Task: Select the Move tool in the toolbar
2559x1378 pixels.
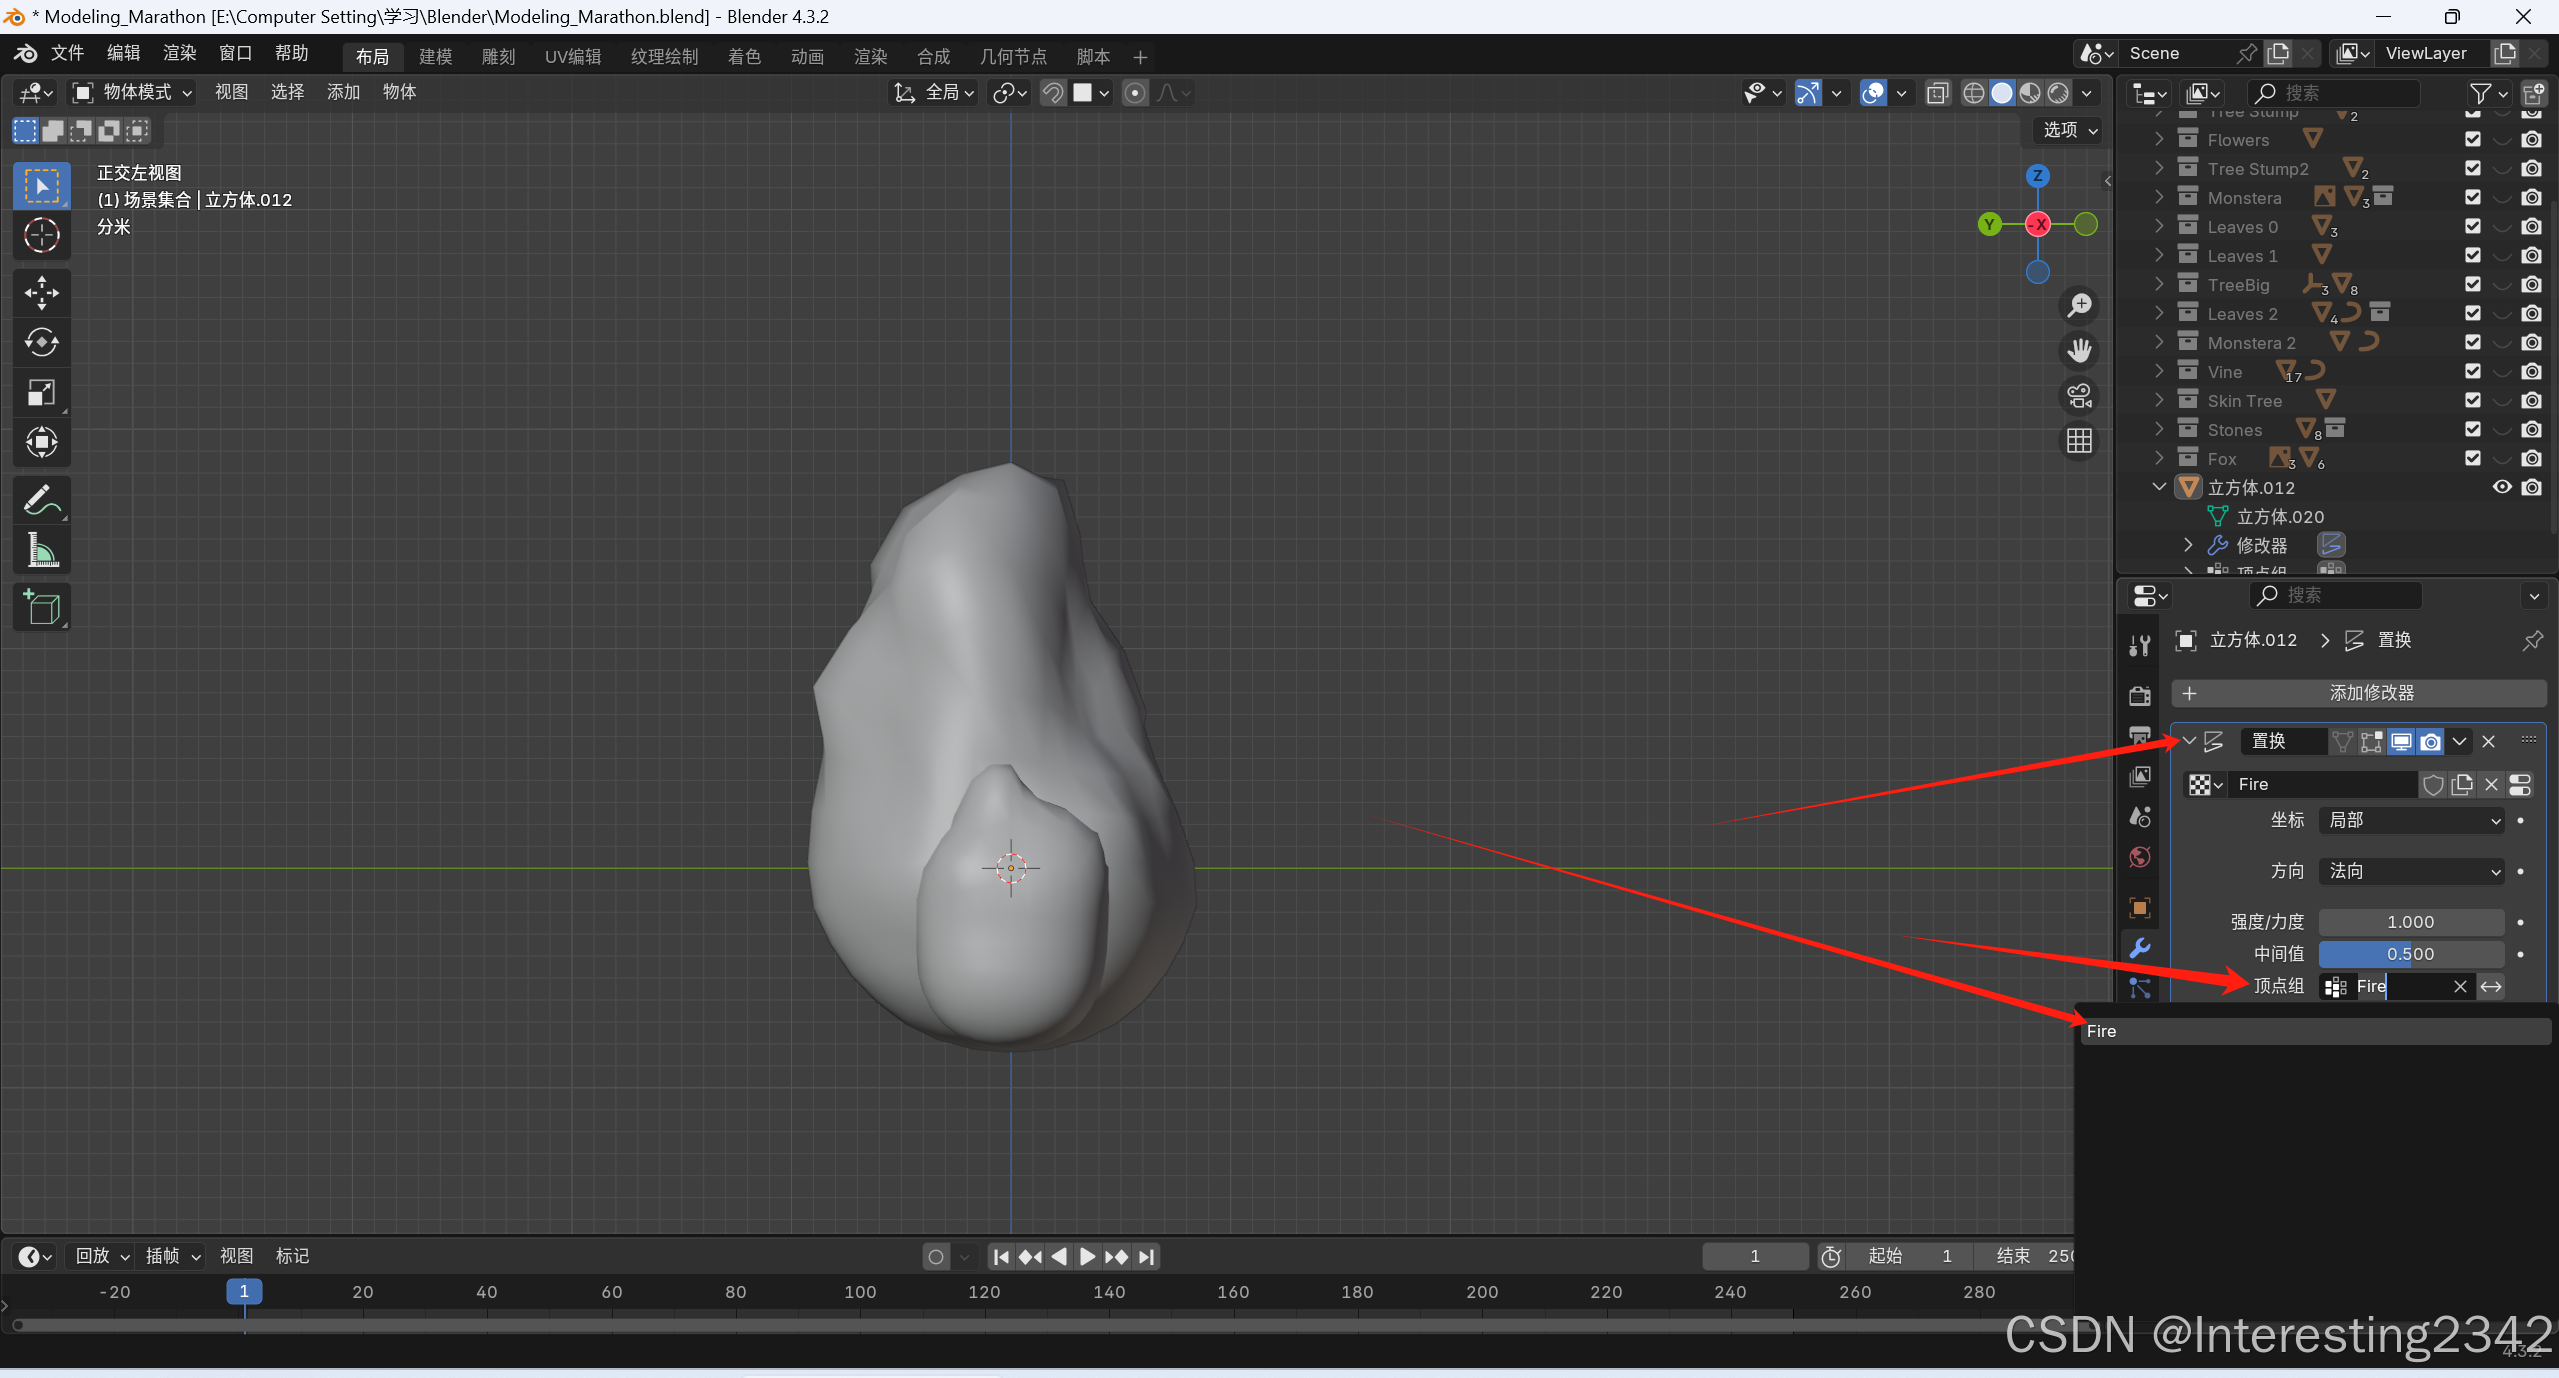Action: (41, 292)
